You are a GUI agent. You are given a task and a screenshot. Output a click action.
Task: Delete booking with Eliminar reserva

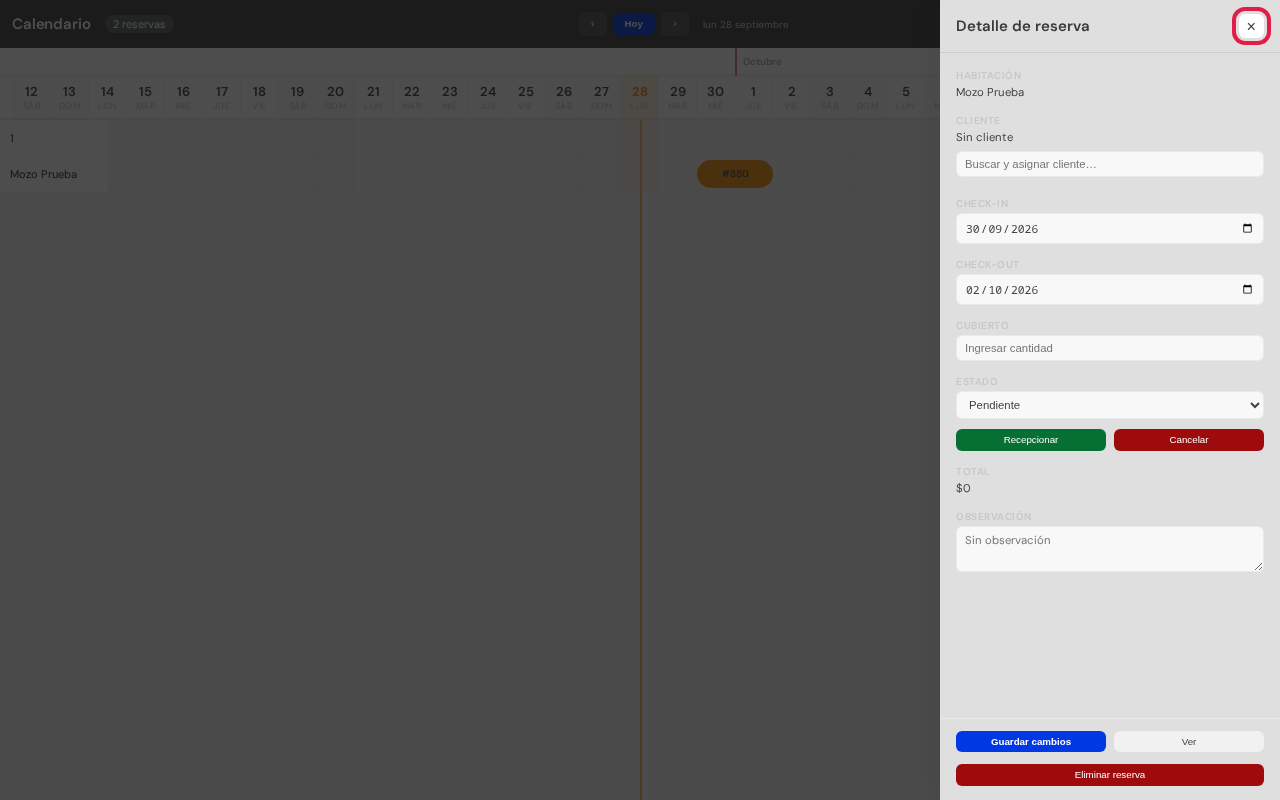(1110, 775)
